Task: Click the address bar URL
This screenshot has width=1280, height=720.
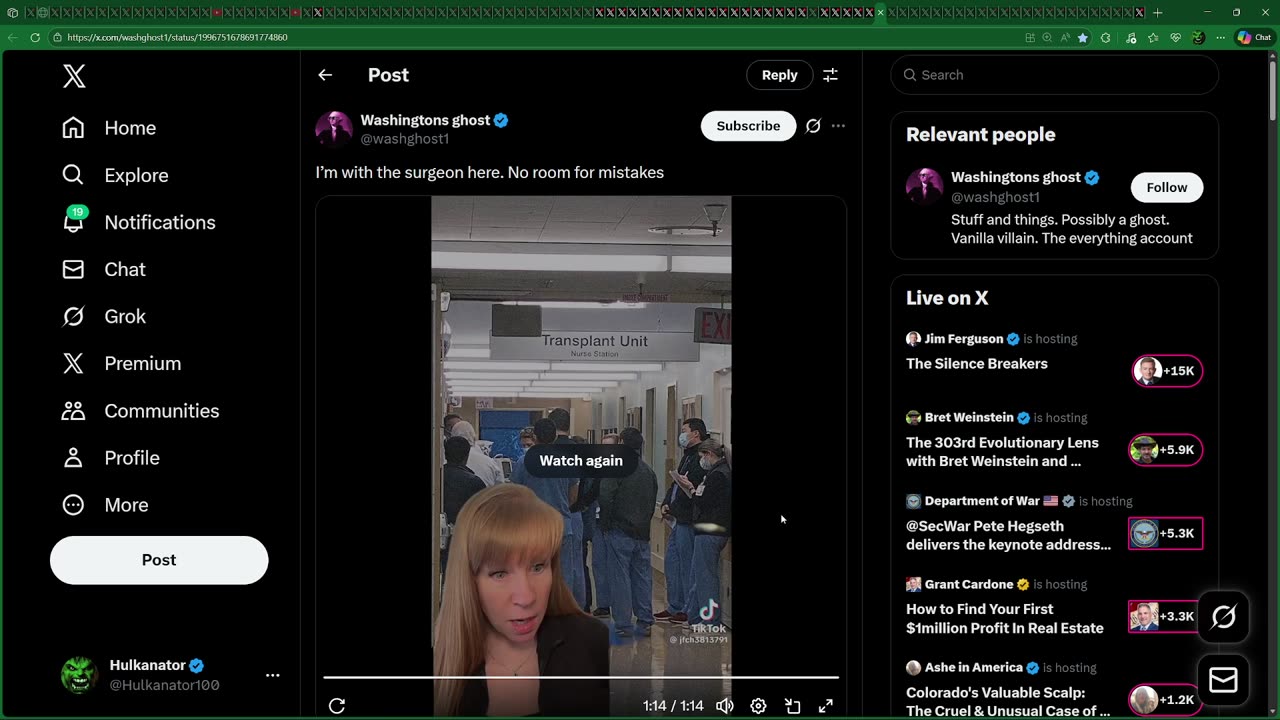Action: [177, 37]
